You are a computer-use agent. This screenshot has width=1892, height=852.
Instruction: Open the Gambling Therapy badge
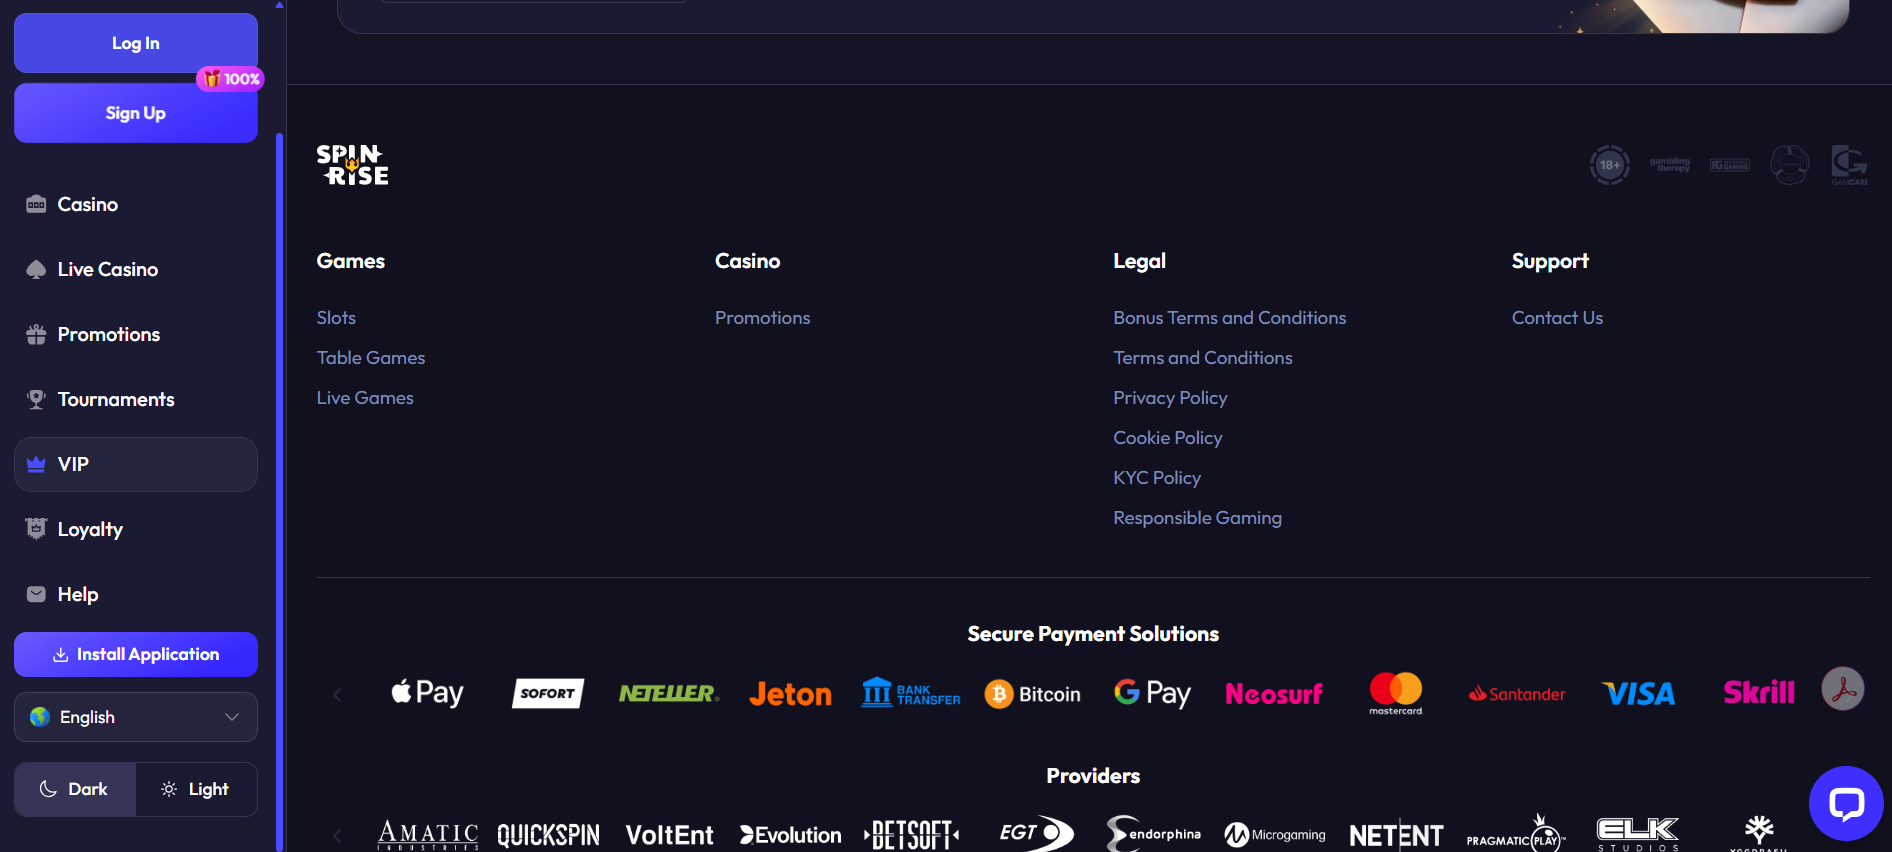(x=1669, y=165)
